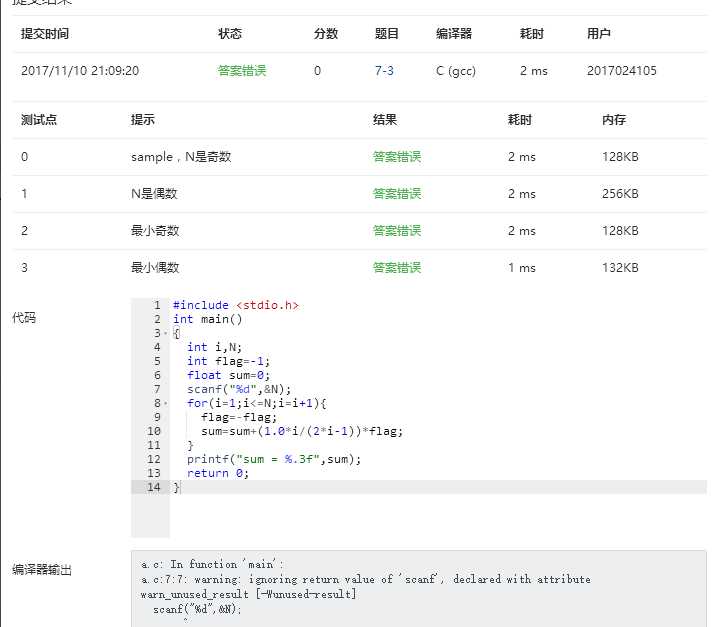Click the submission timestamp 2017/11/10 21:09:20
Screen dimensions: 719x627
pos(80,71)
